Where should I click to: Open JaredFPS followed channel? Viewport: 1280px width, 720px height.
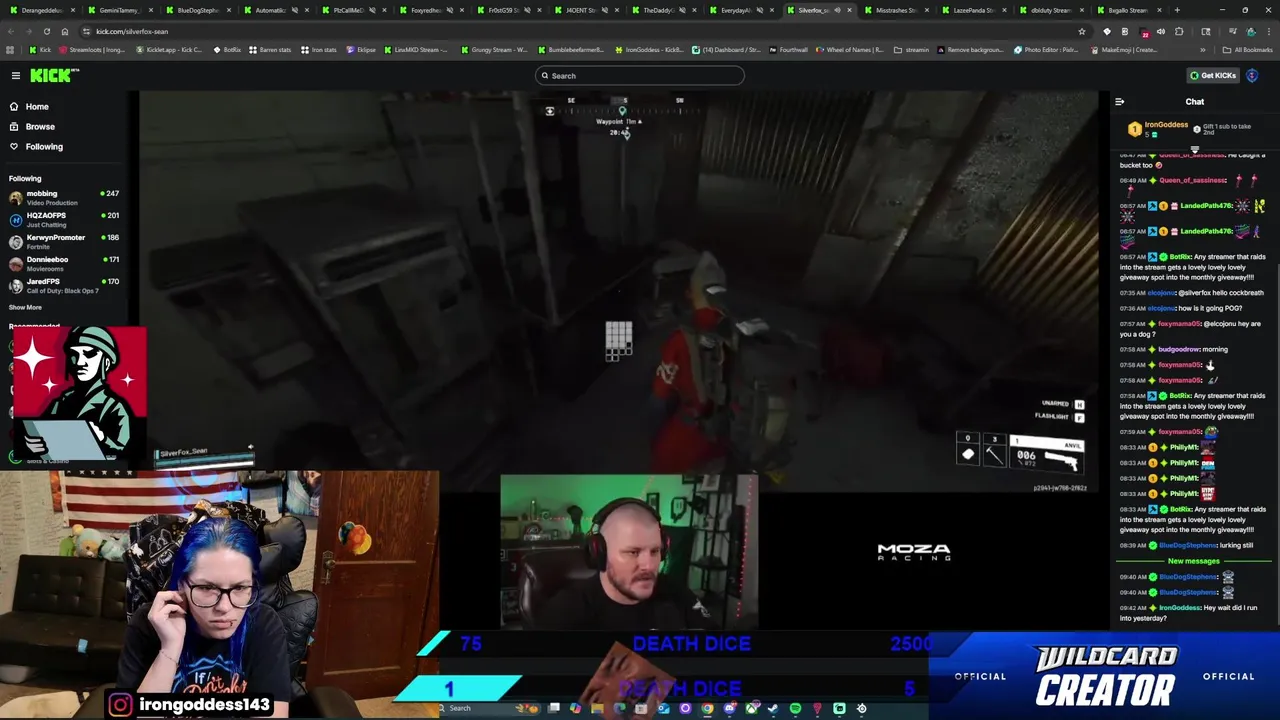point(64,285)
